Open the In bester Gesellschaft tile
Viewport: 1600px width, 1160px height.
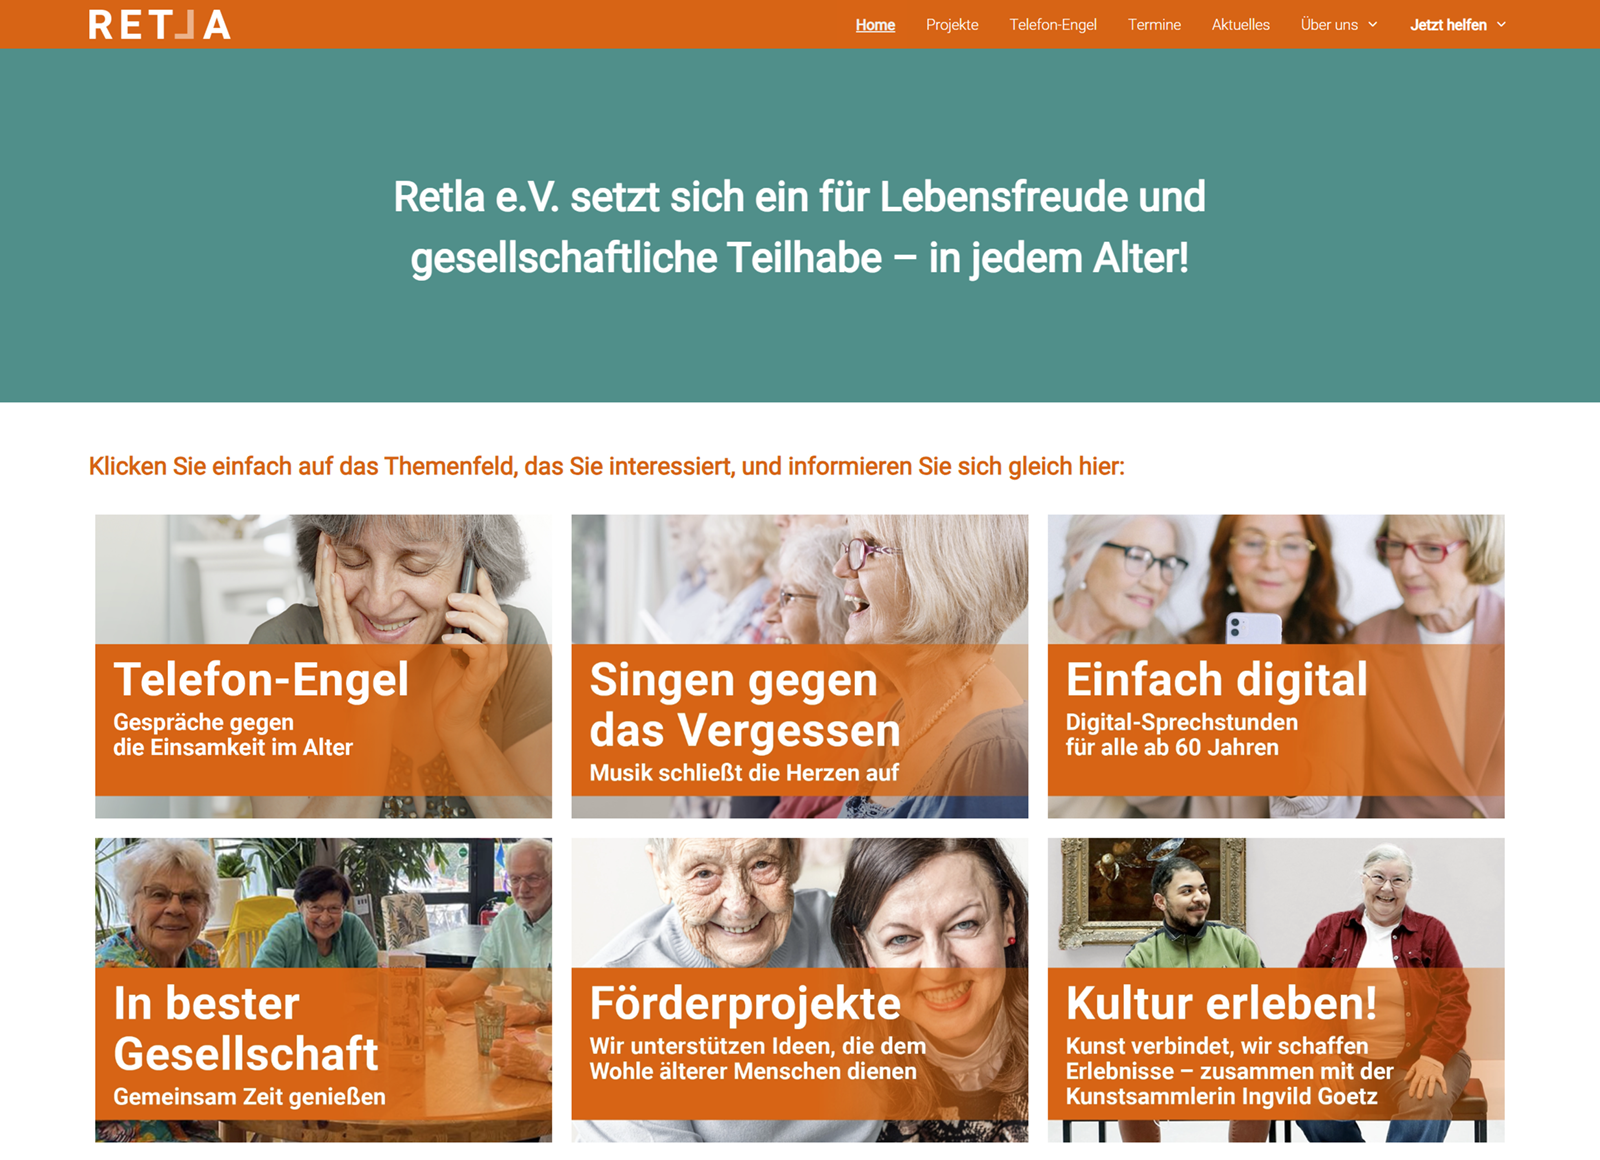(x=323, y=990)
